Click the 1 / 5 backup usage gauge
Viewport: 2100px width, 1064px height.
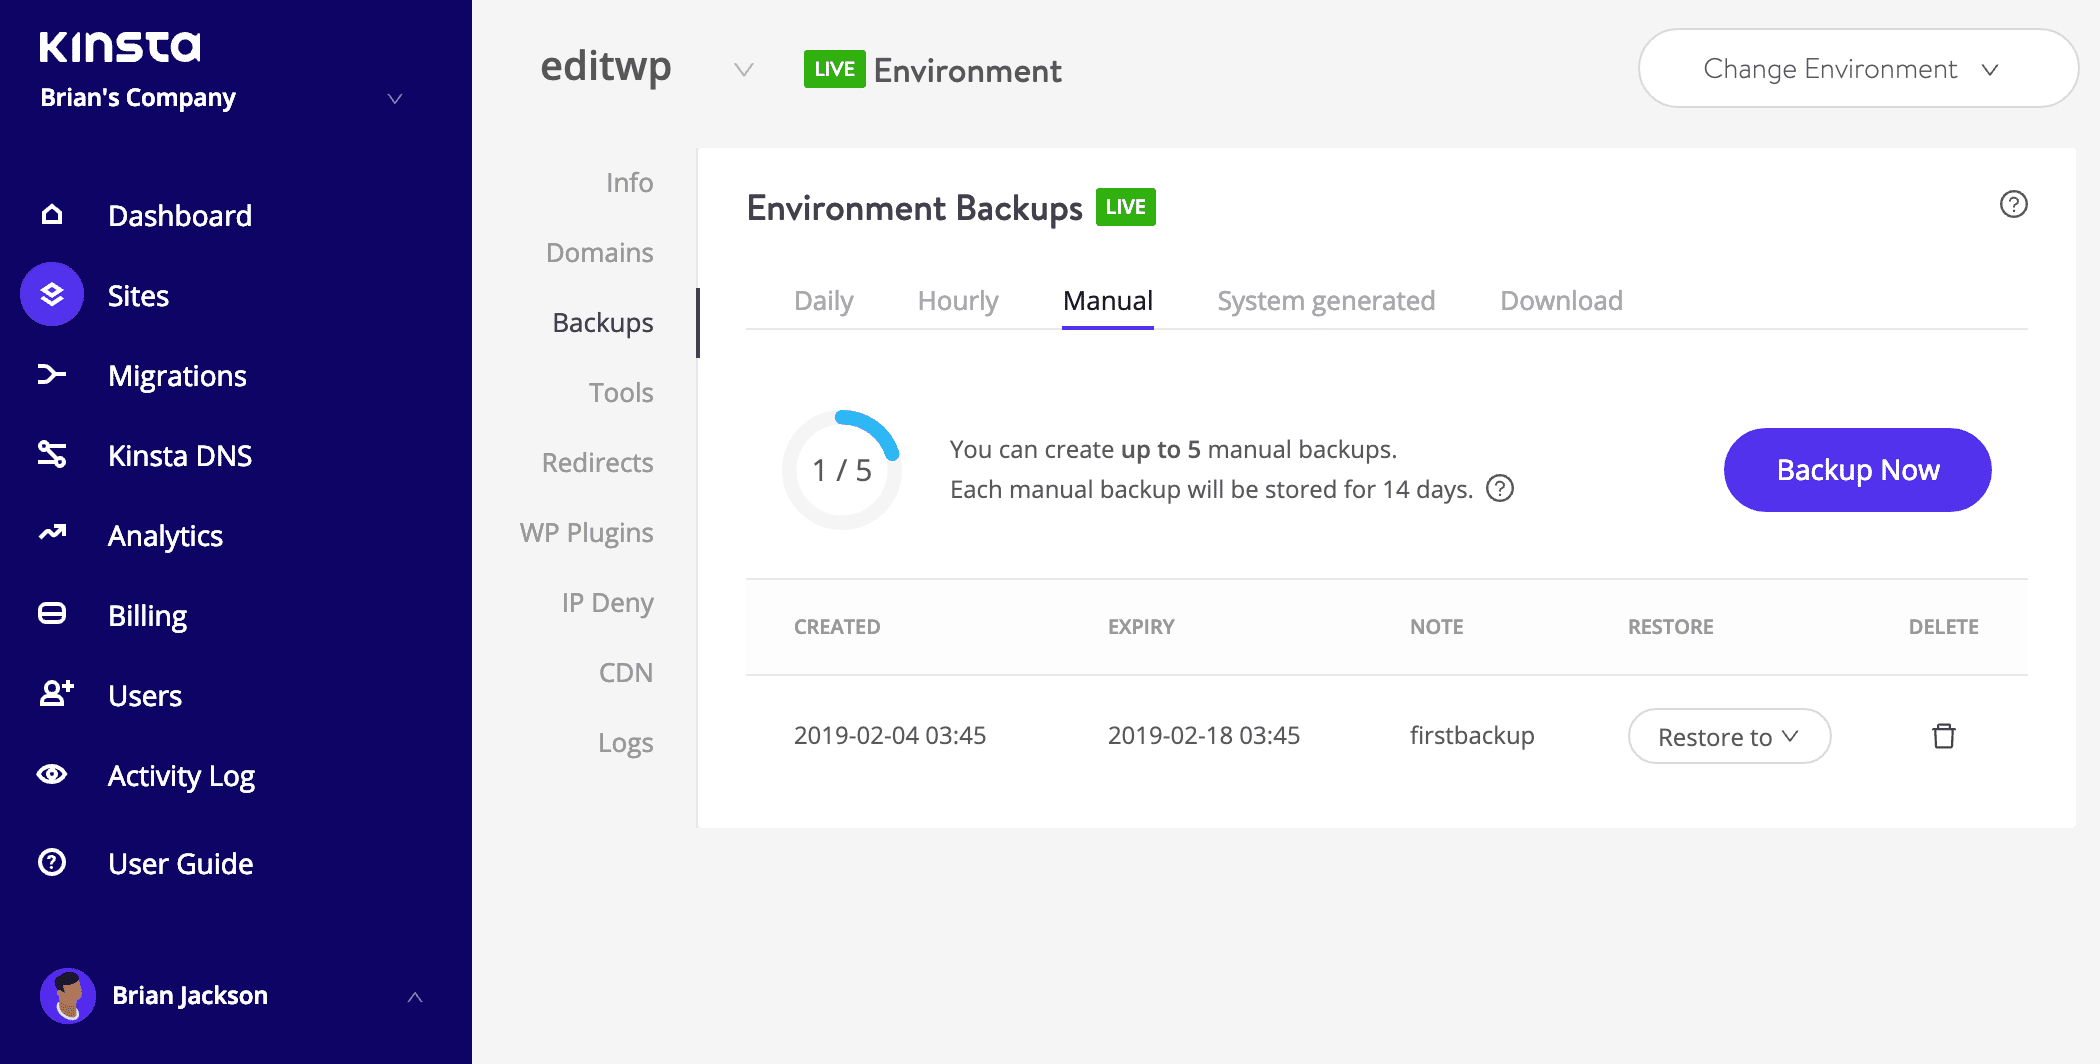pyautogui.click(x=842, y=469)
